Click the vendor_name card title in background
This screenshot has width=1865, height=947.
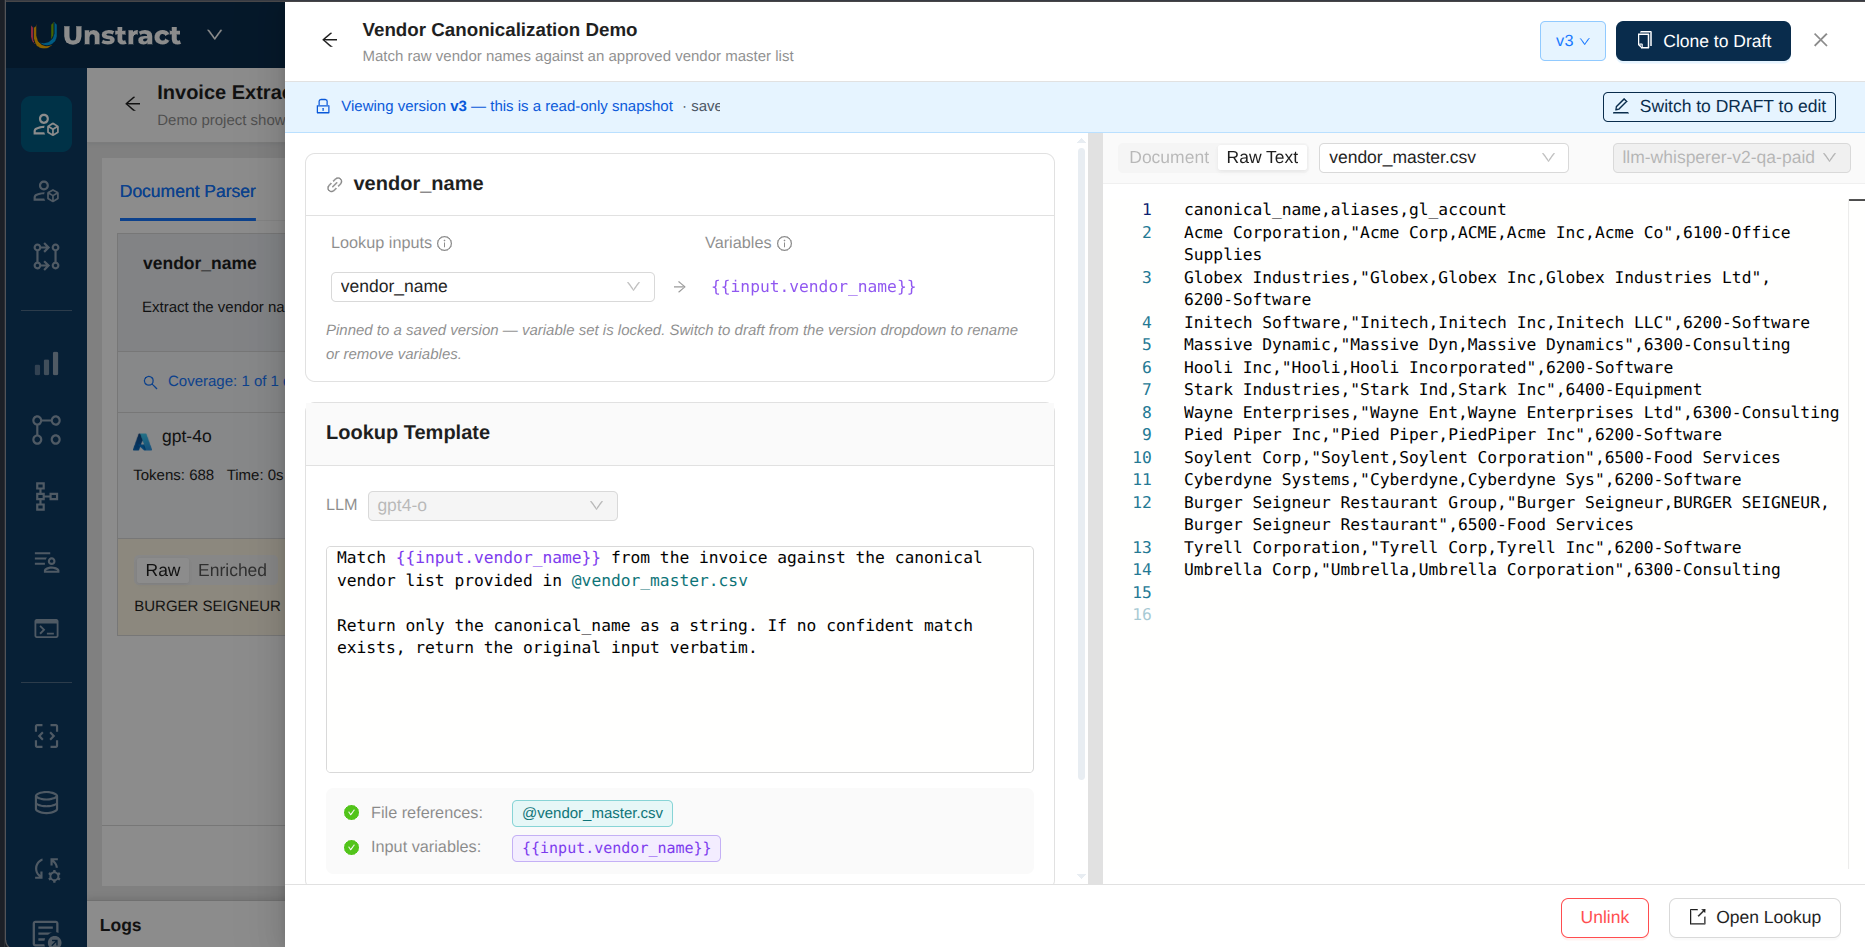200,264
